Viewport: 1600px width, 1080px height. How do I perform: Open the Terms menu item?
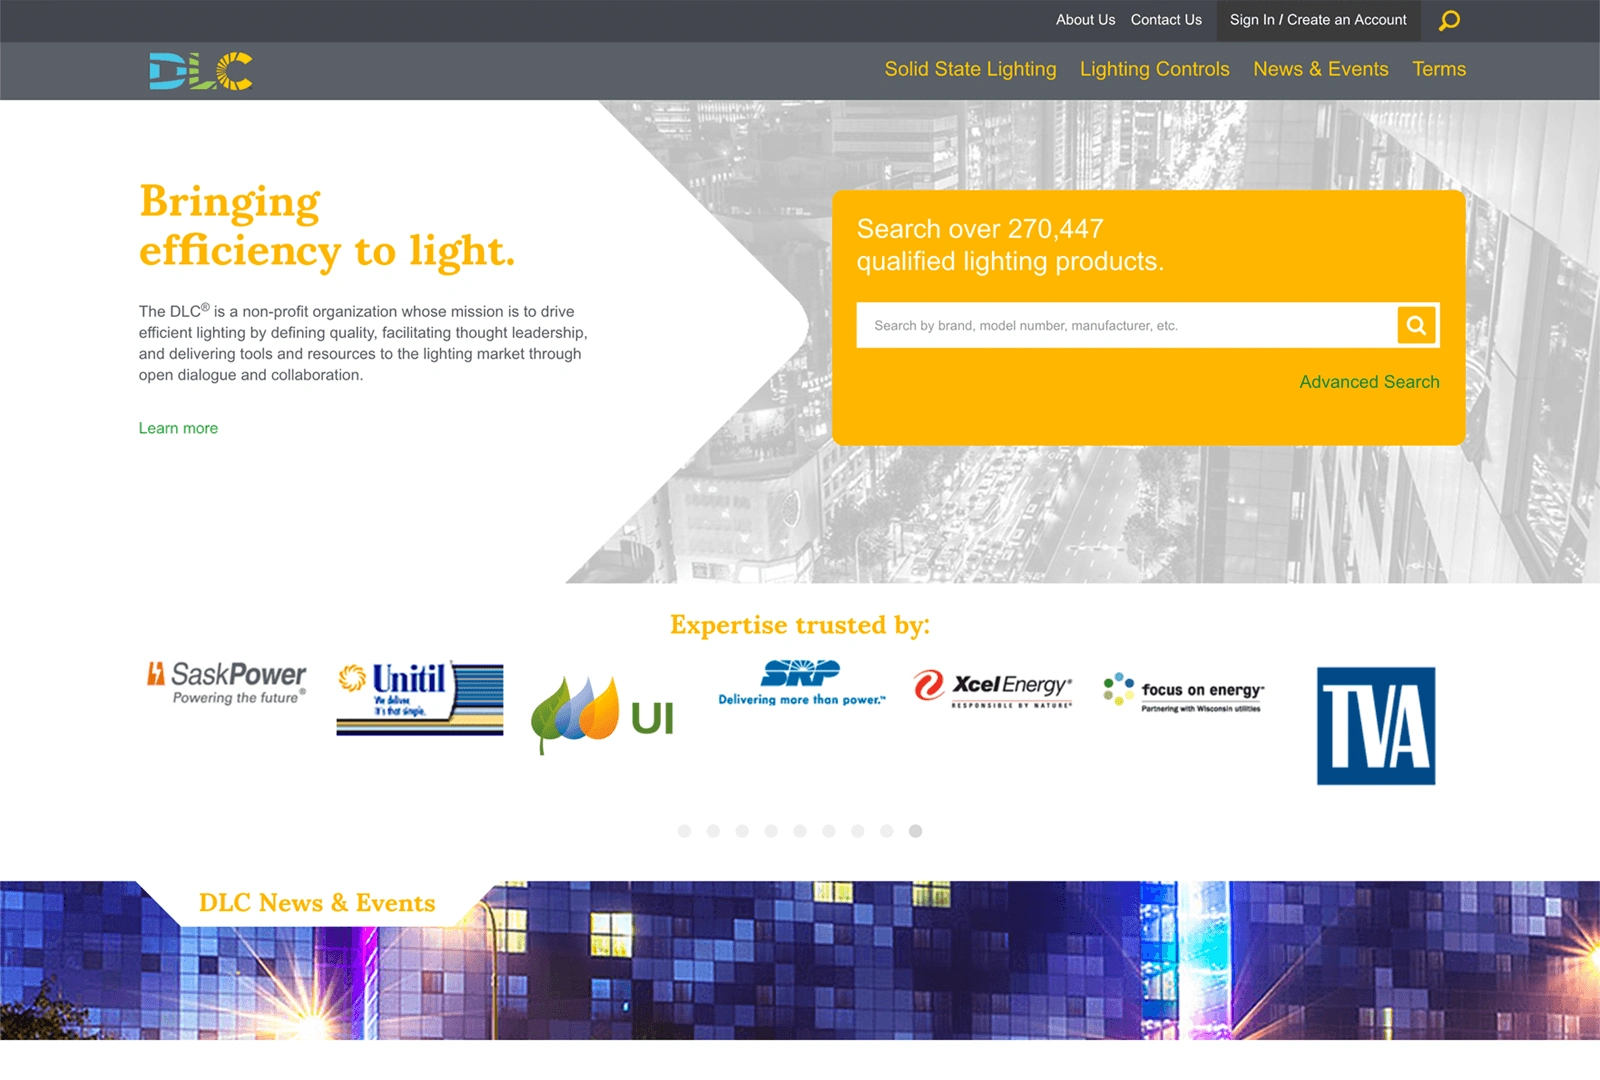point(1439,69)
